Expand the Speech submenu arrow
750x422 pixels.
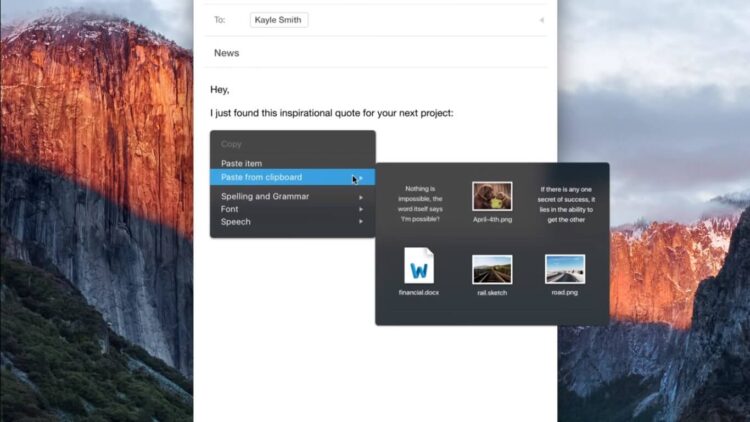tap(361, 222)
